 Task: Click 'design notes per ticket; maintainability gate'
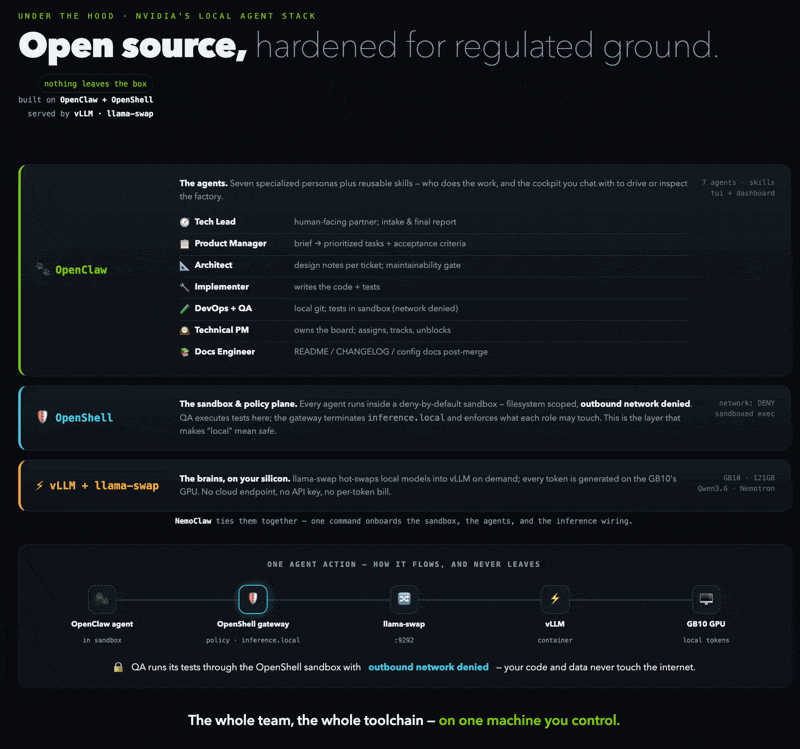tap(377, 265)
